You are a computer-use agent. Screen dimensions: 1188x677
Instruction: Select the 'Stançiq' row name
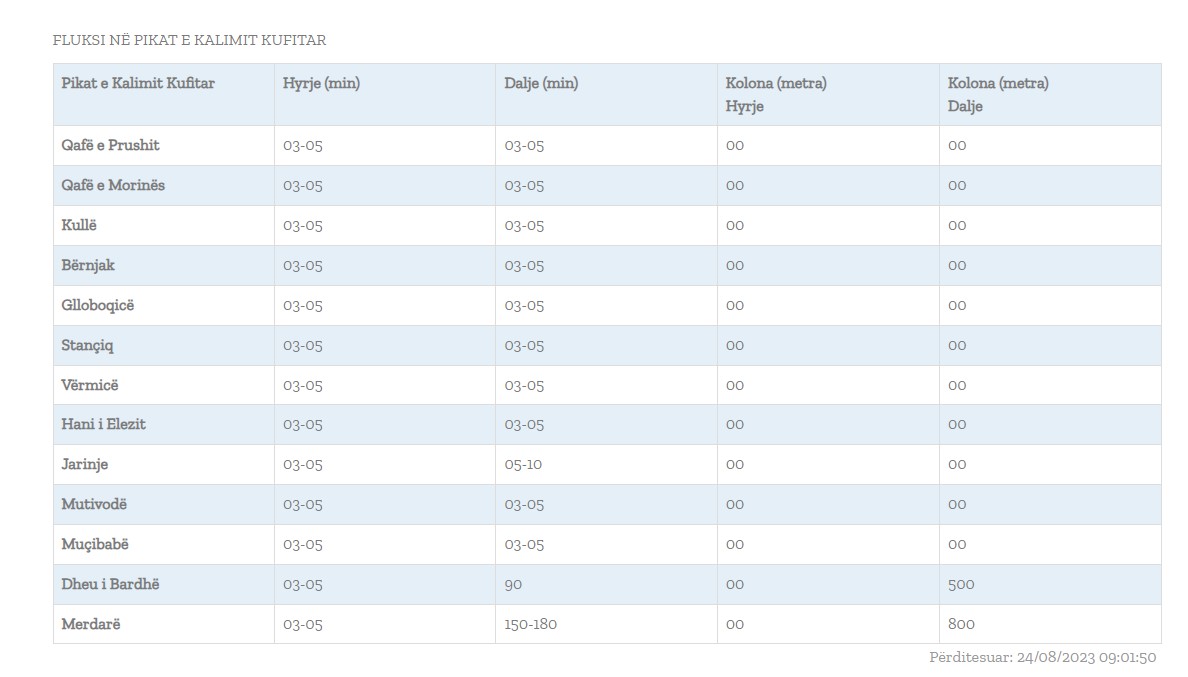pyautogui.click(x=87, y=346)
